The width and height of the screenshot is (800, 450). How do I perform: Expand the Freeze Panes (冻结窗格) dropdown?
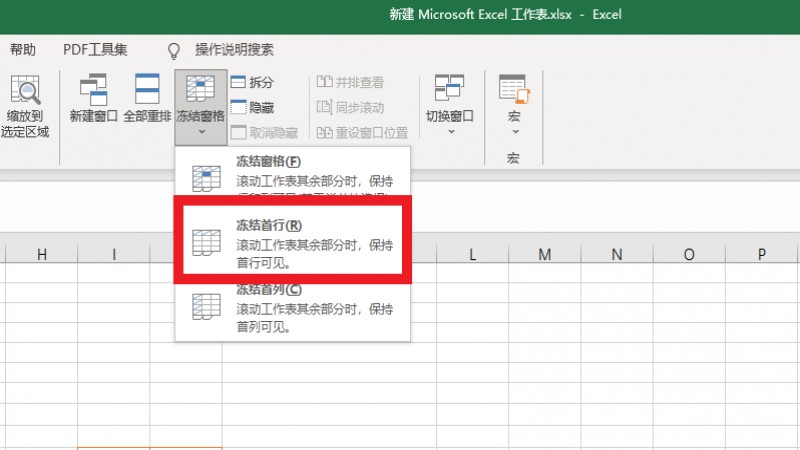[200, 131]
